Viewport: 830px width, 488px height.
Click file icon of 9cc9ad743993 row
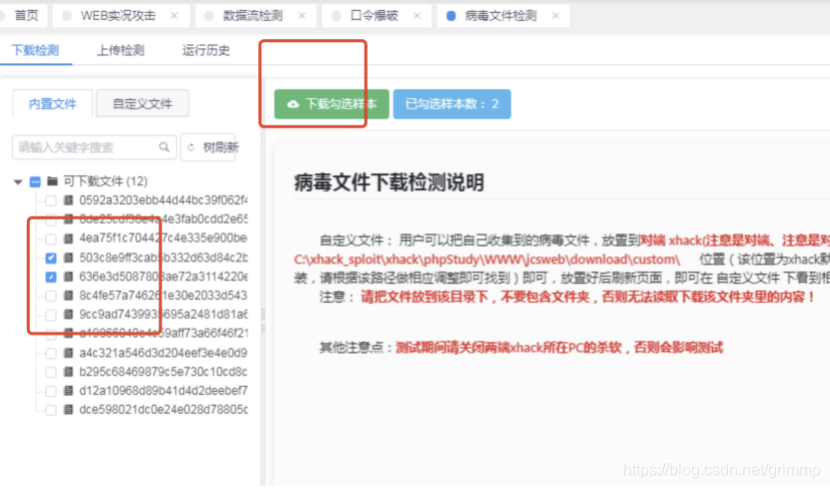point(68,314)
